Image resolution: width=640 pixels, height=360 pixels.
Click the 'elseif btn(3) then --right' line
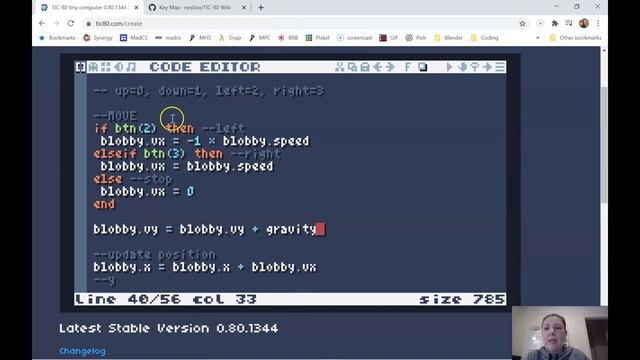[187, 154]
